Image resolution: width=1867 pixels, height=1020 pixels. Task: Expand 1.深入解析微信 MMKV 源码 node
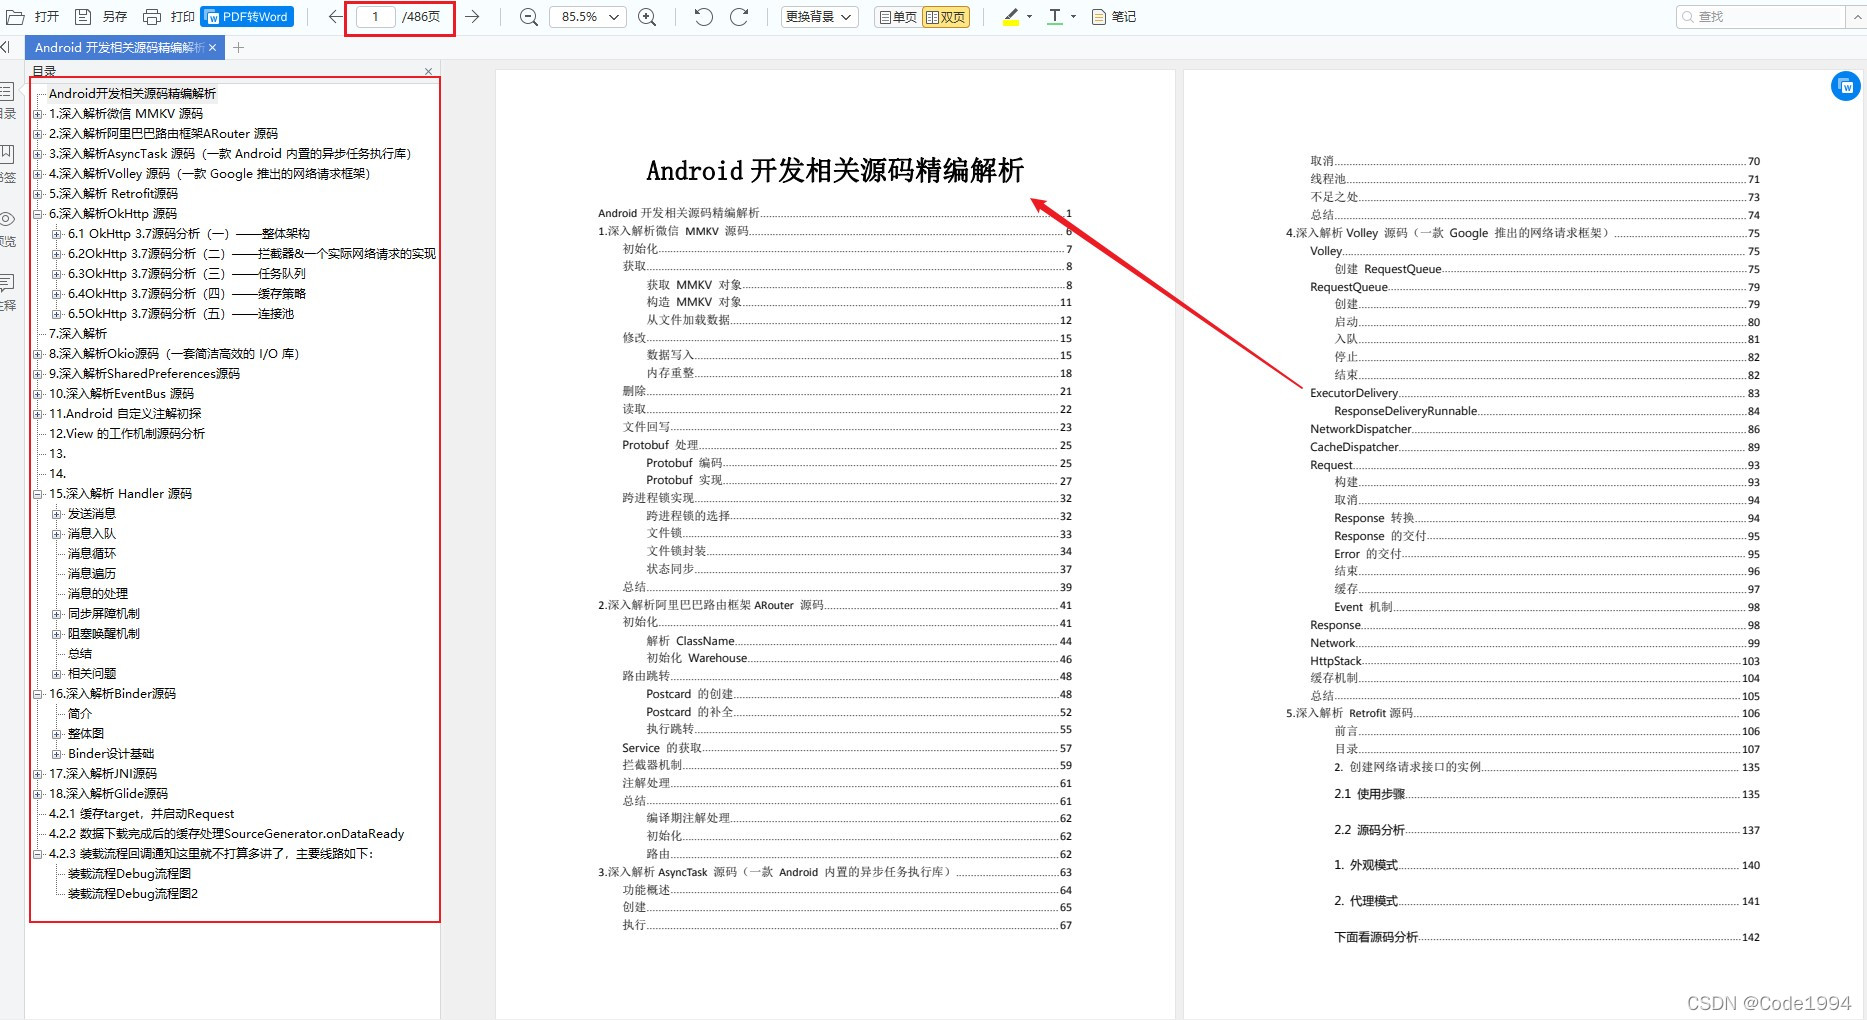(38, 114)
